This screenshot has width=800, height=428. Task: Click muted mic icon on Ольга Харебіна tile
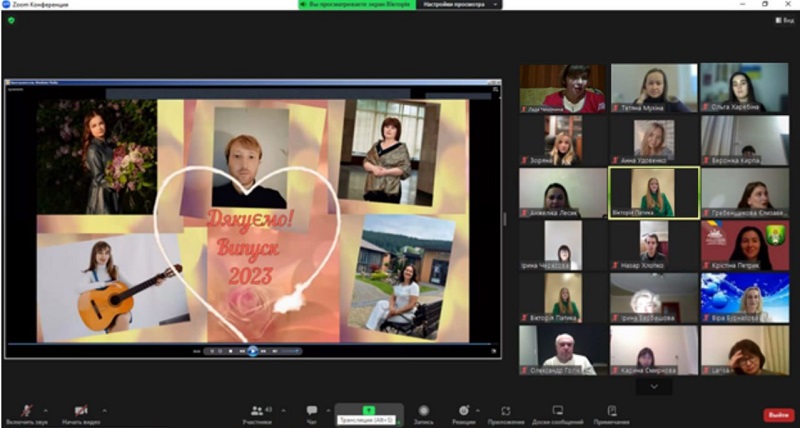tap(706, 108)
